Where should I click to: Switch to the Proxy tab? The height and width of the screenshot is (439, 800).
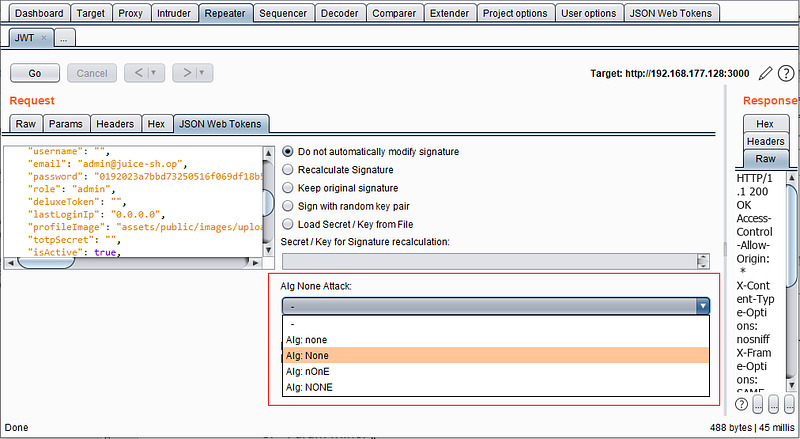tap(131, 13)
